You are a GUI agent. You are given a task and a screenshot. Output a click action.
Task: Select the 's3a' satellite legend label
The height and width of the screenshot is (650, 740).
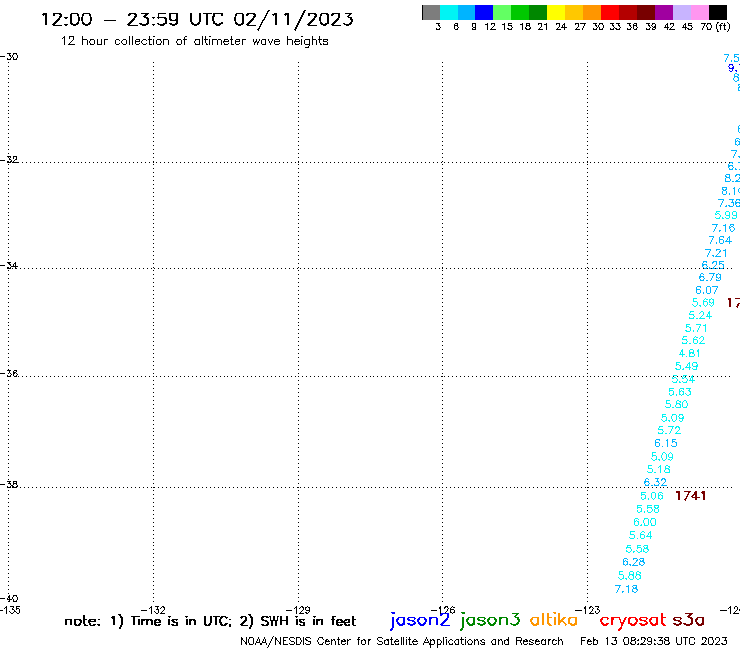[688, 620]
